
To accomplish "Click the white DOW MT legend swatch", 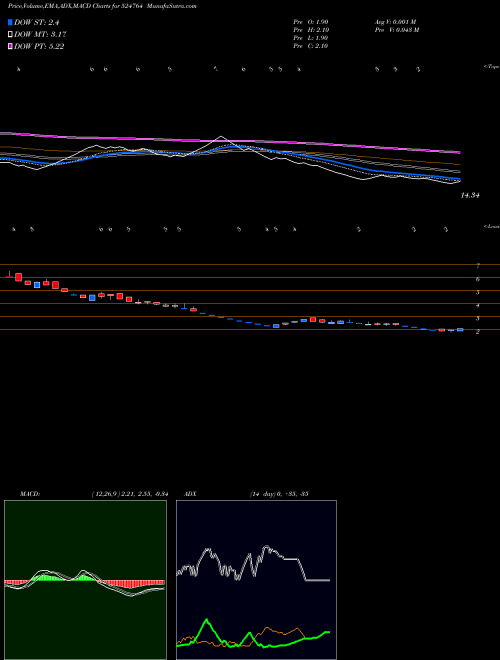I will (10, 34).
